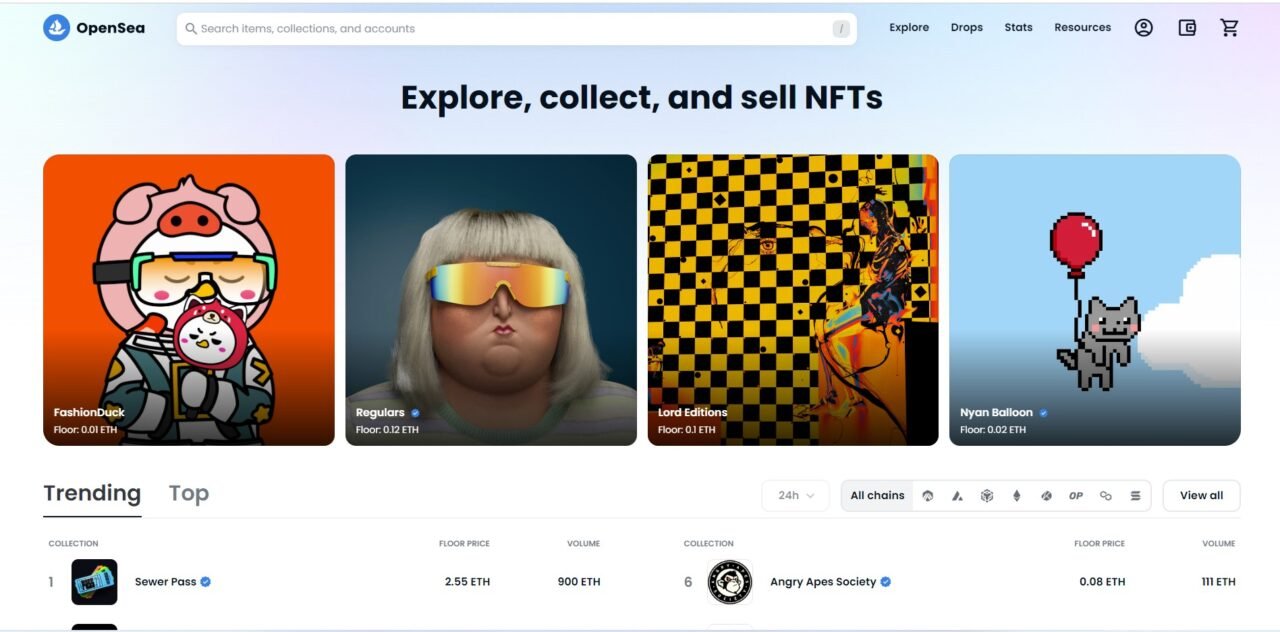Viewport: 1280px width, 632px height.
Task: Open the Sewer Pass collection link
Action: click(x=166, y=582)
